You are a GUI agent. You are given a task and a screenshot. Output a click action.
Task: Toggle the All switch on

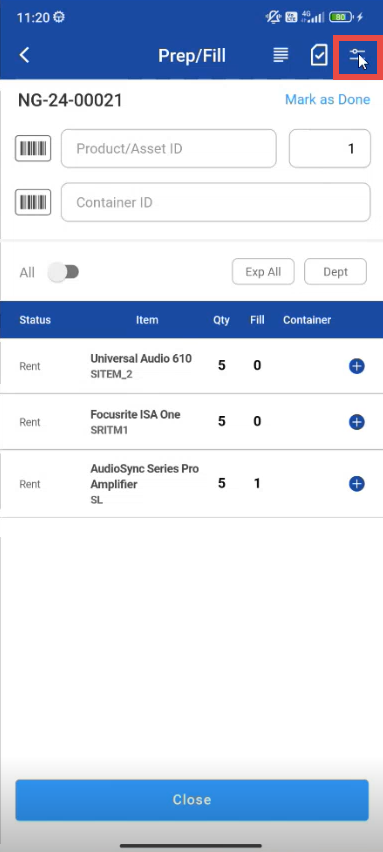coord(64,272)
